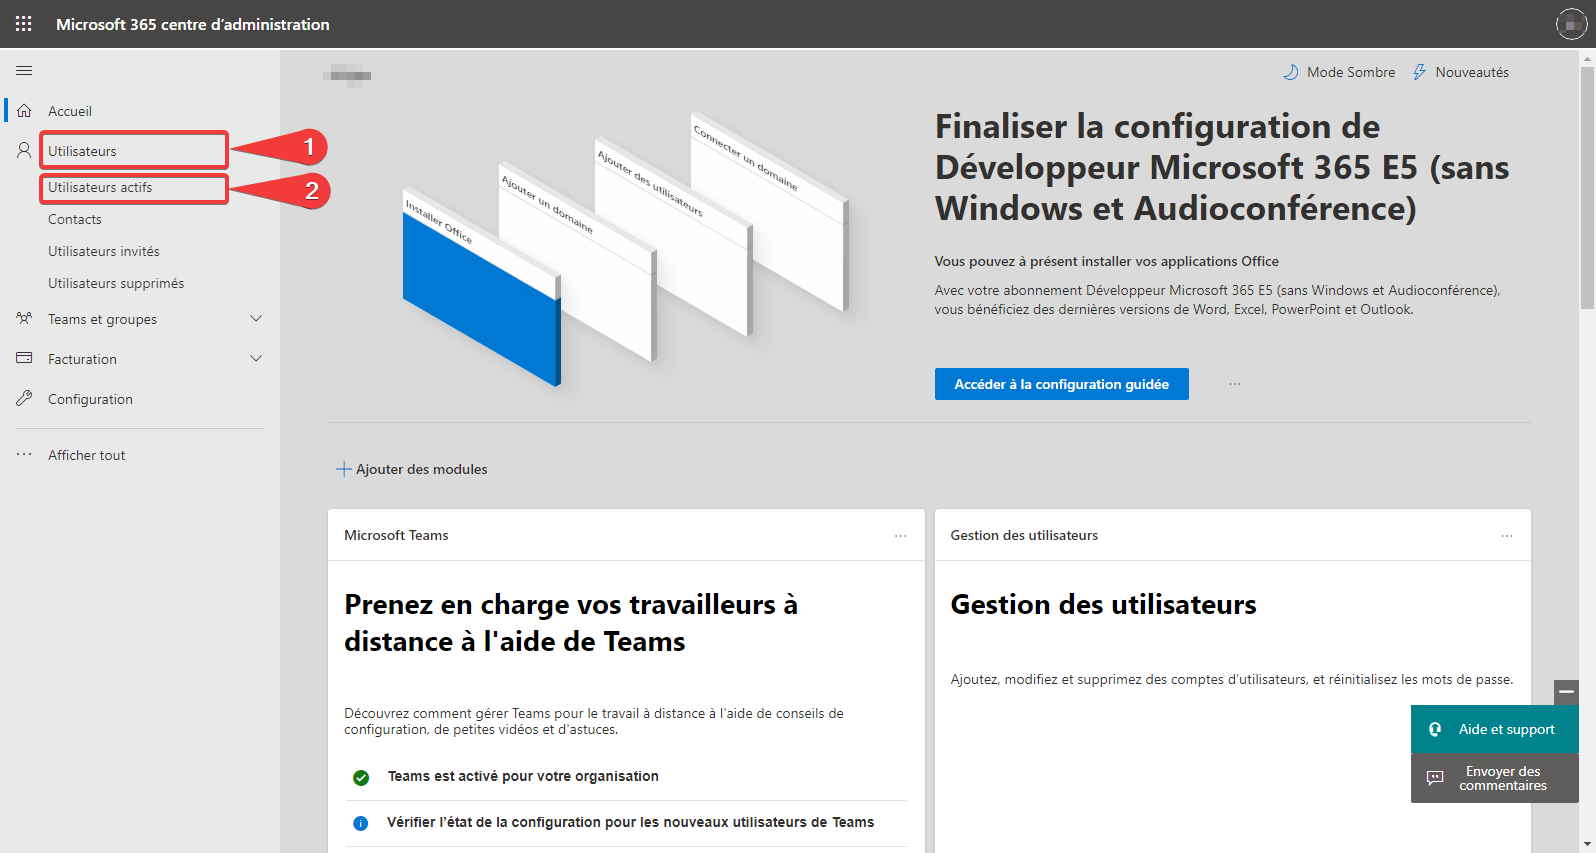This screenshot has width=1596, height=853.
Task: Click Ajouter des modules
Action: (412, 469)
